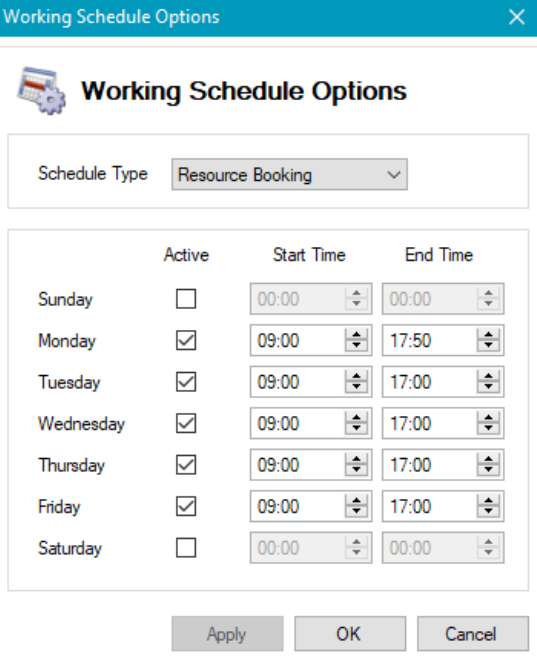Uncheck the Wednesday active checkbox

pyautogui.click(x=186, y=423)
